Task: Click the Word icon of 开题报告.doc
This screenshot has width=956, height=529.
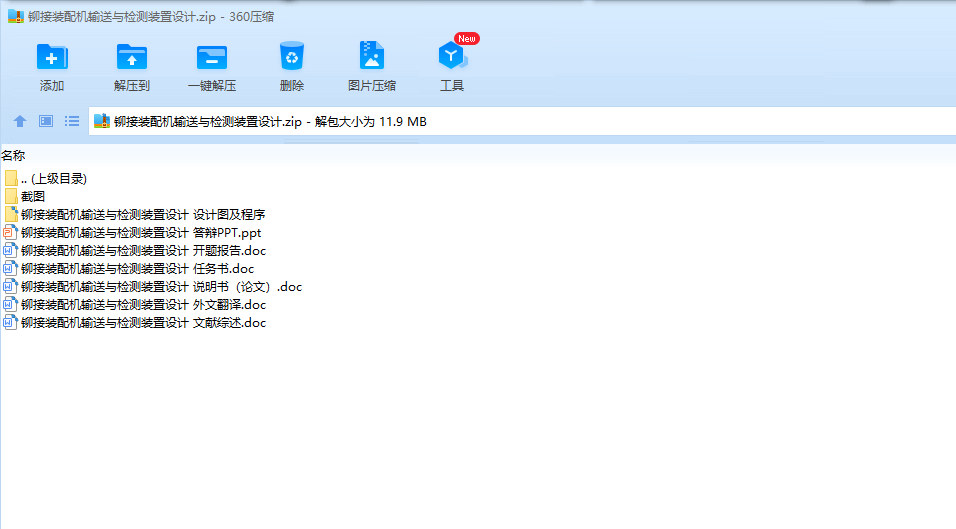Action: (10, 250)
